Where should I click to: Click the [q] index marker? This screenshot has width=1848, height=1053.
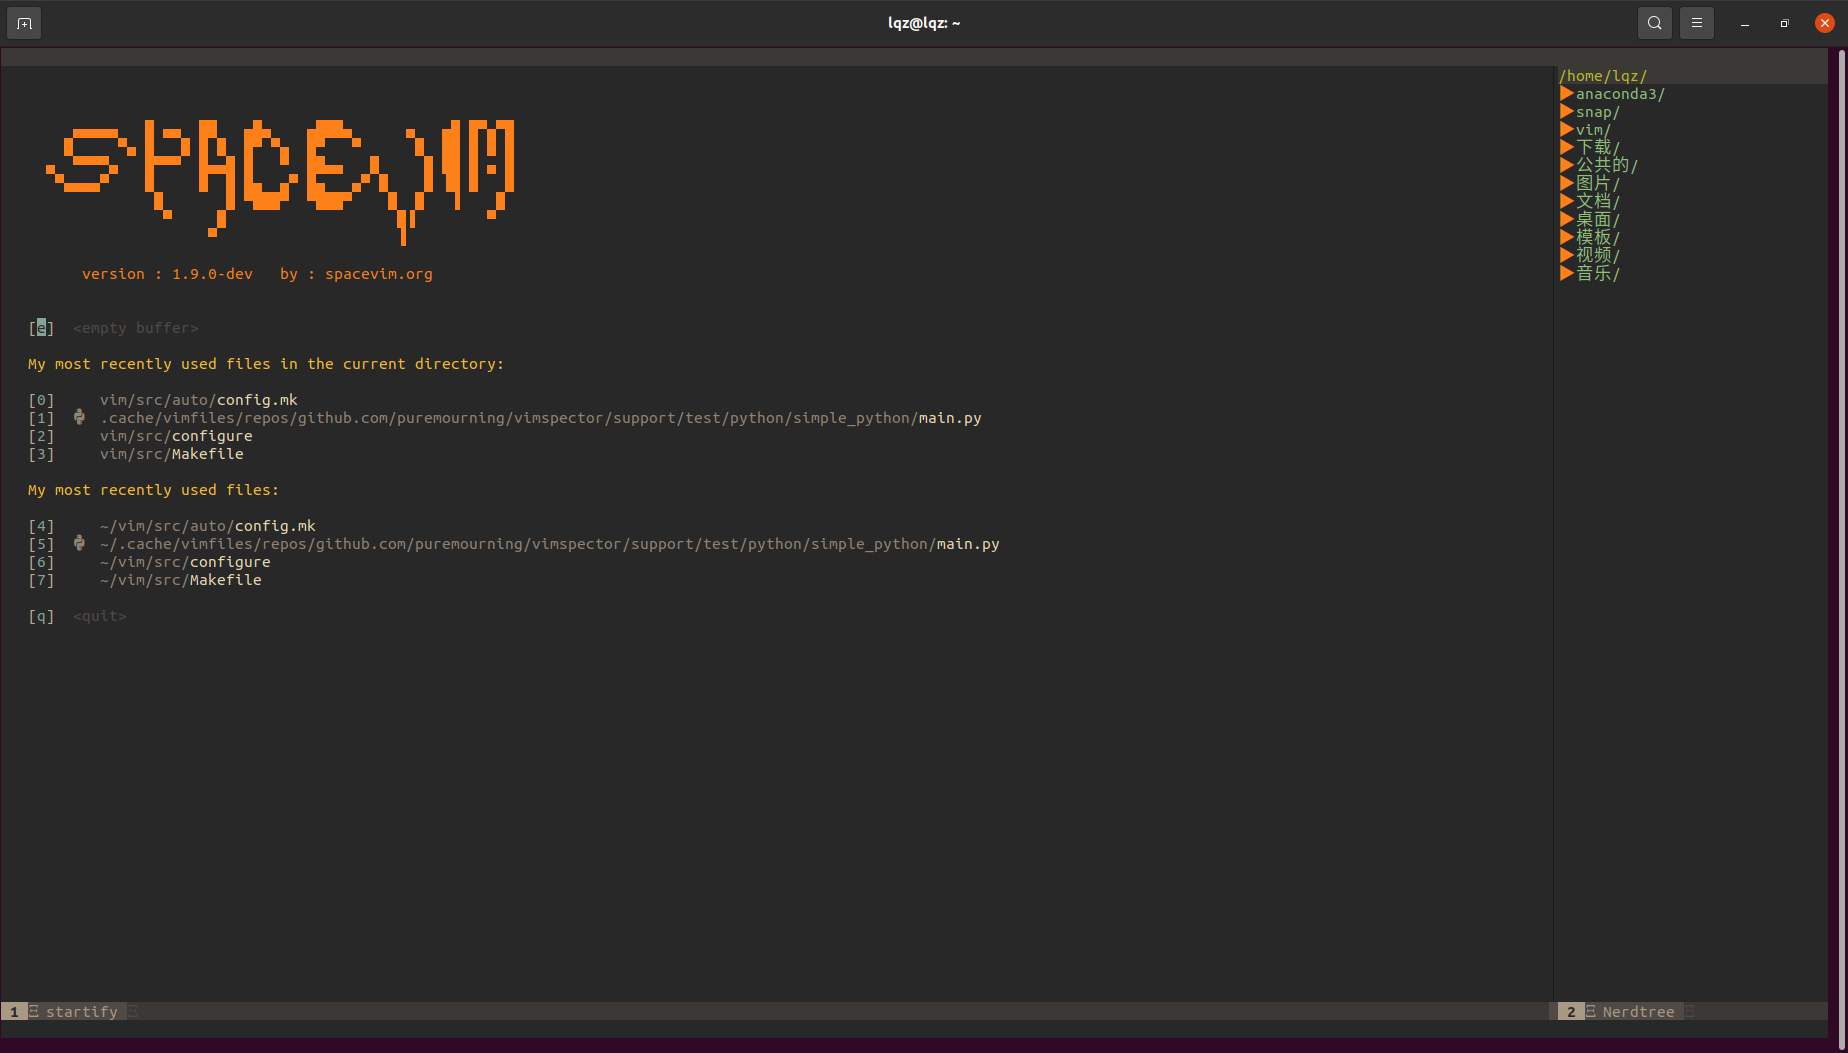(x=41, y=616)
